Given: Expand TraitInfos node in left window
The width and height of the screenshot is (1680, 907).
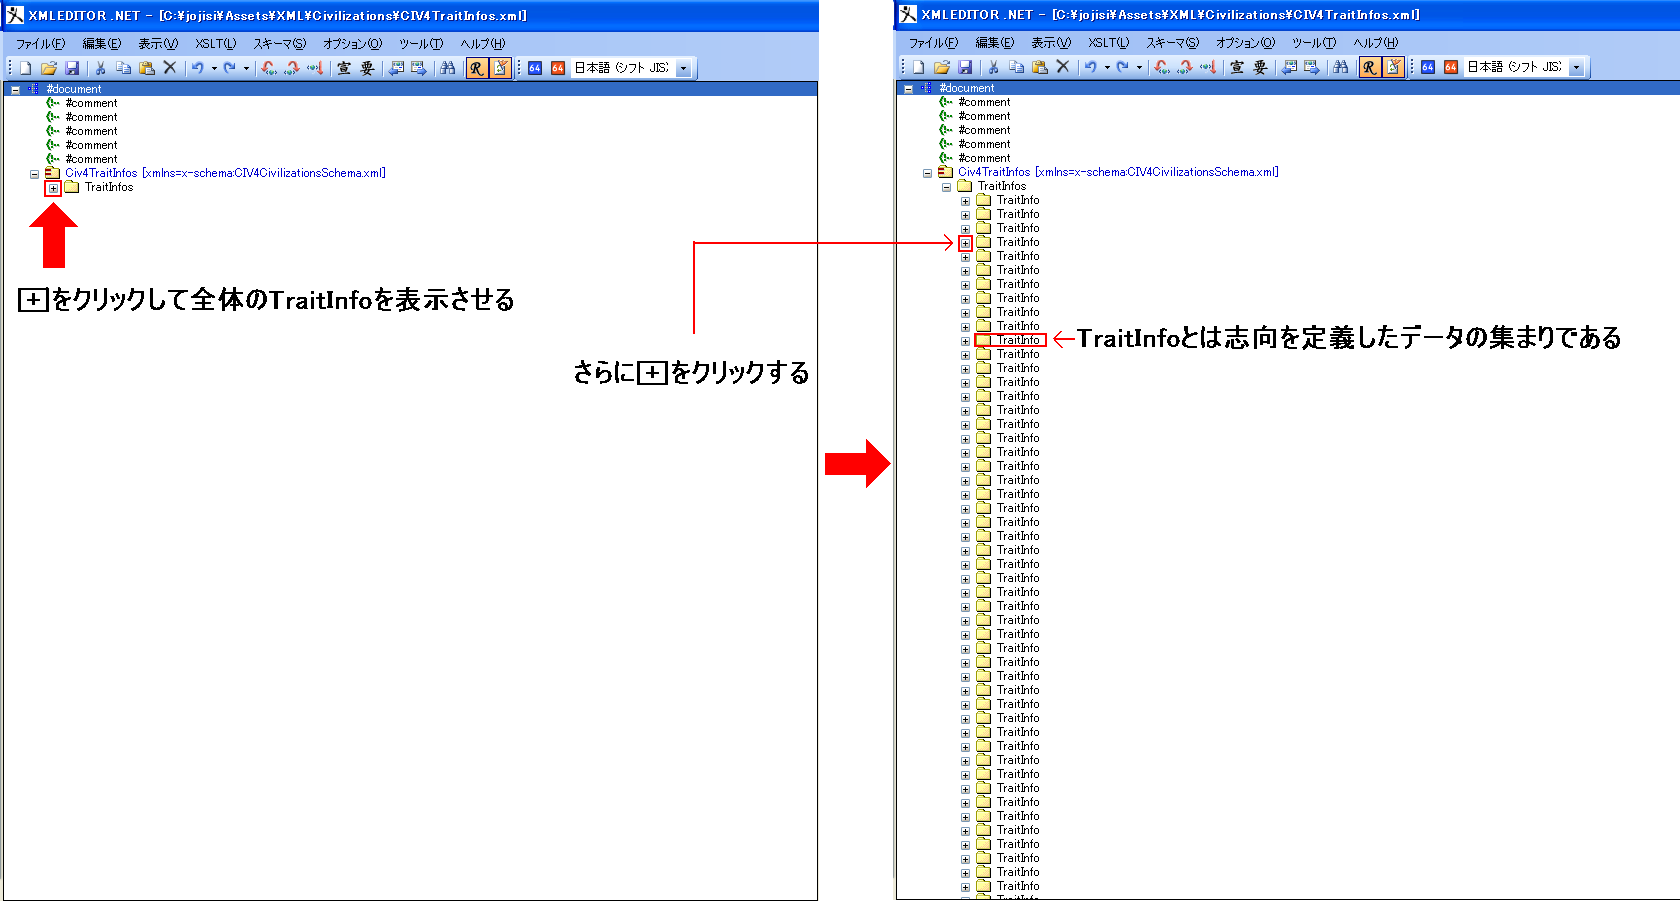Looking at the screenshot, I should coord(54,188).
